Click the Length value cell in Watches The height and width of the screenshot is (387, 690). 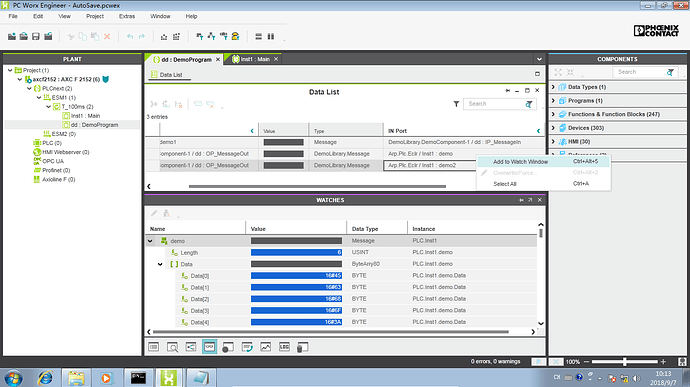coord(296,252)
